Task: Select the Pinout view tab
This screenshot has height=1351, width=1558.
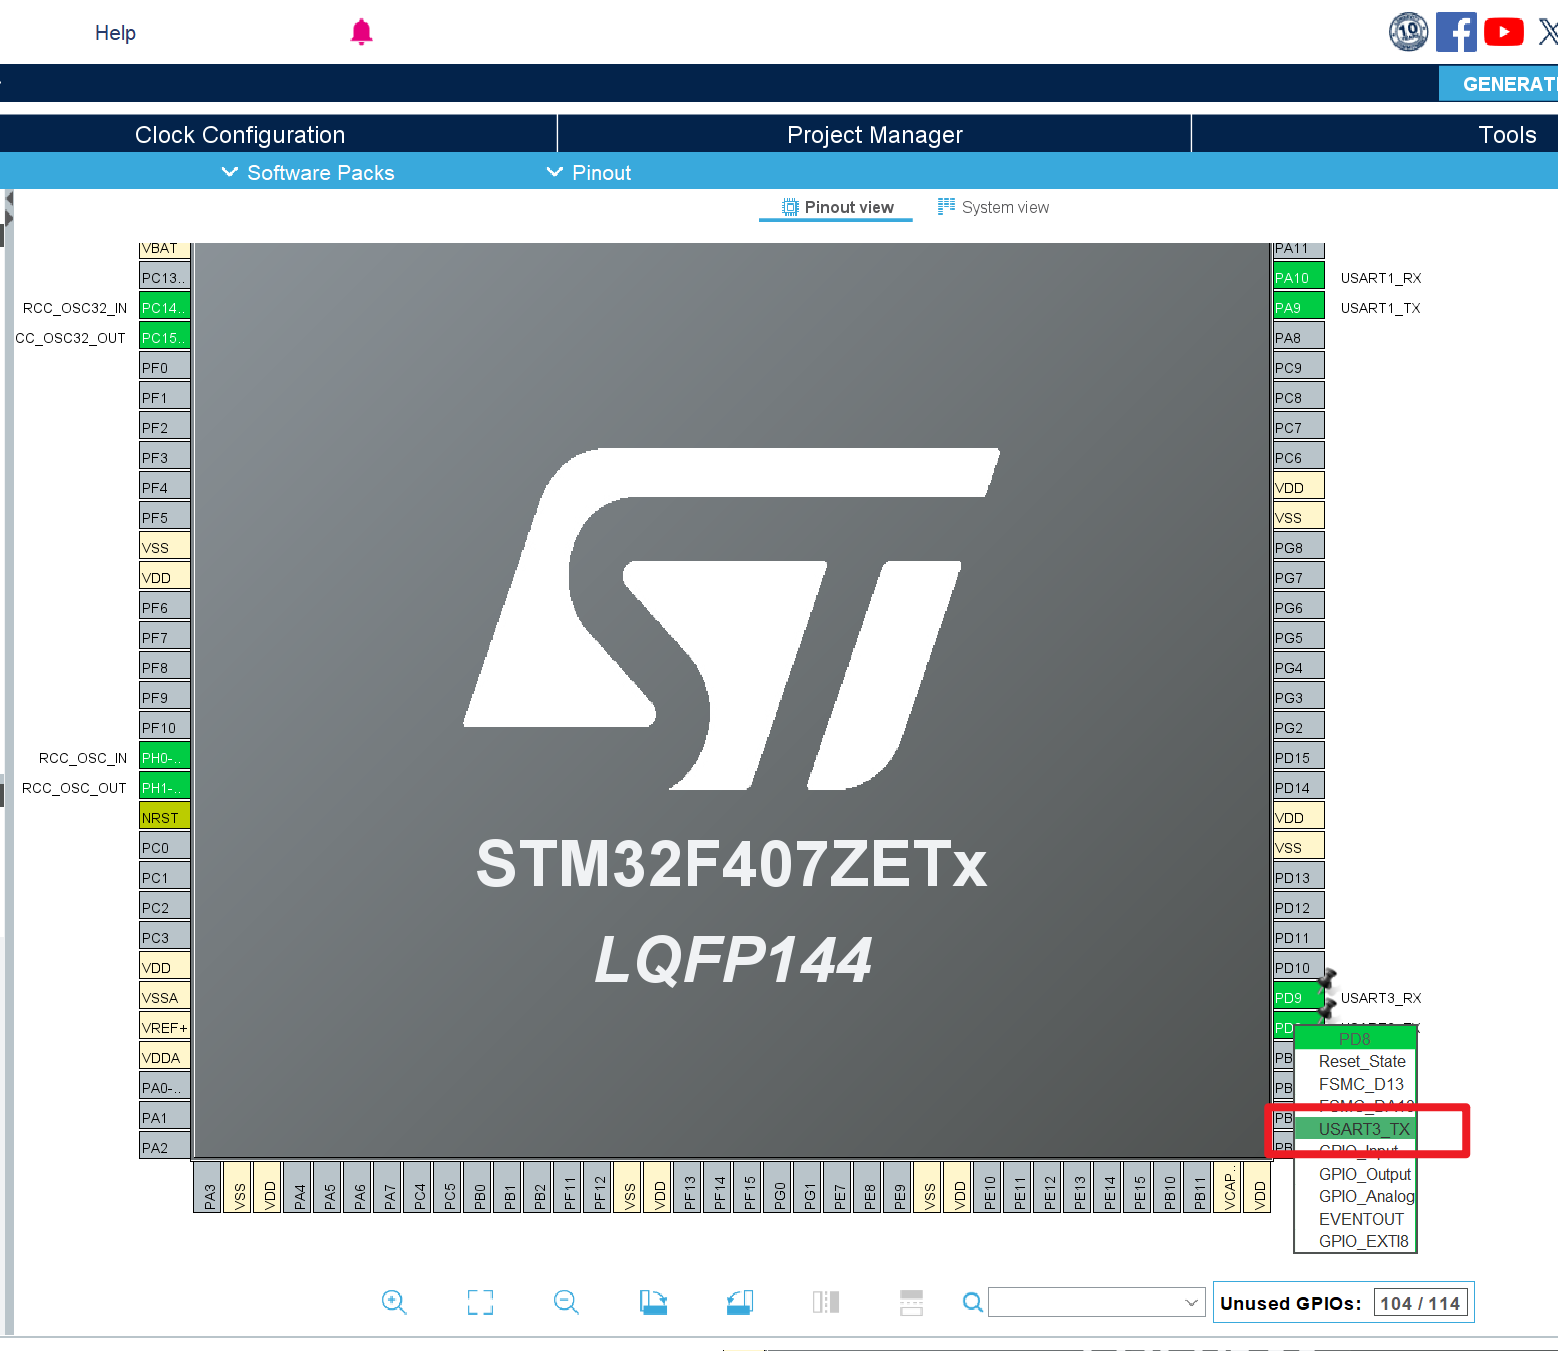Action: [x=837, y=207]
